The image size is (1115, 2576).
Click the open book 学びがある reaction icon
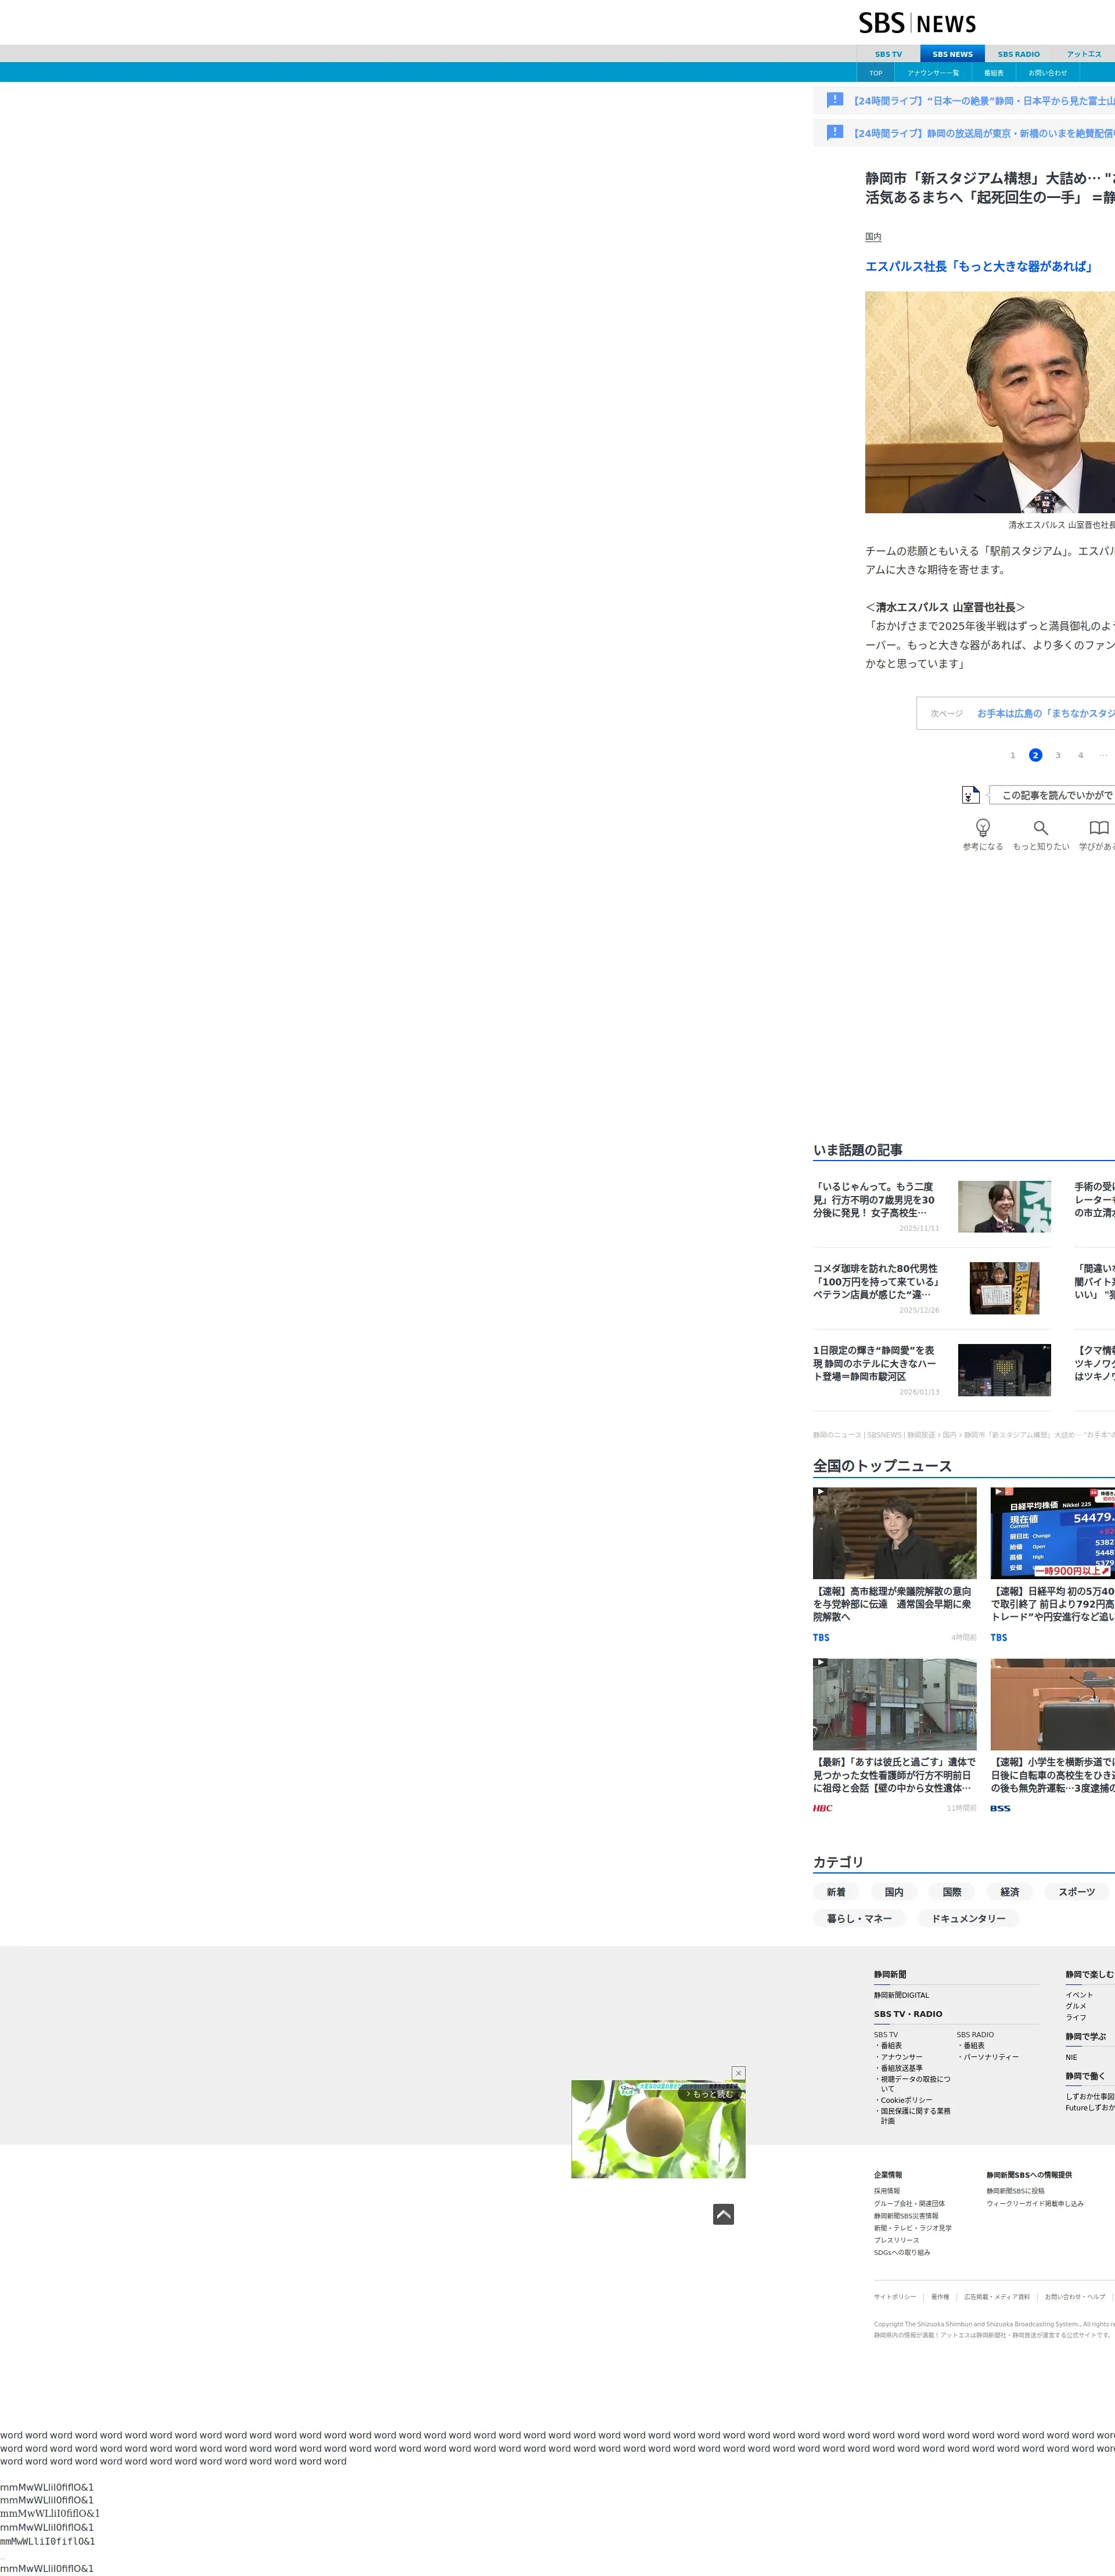[x=1098, y=827]
